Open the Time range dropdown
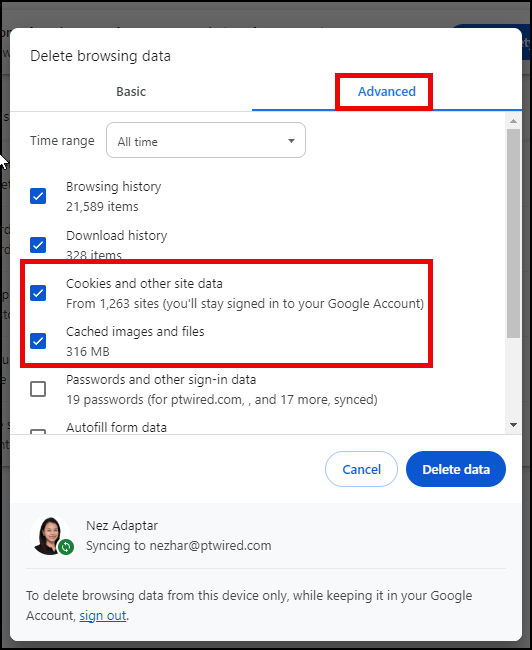Image resolution: width=532 pixels, height=650 pixels. 206,140
